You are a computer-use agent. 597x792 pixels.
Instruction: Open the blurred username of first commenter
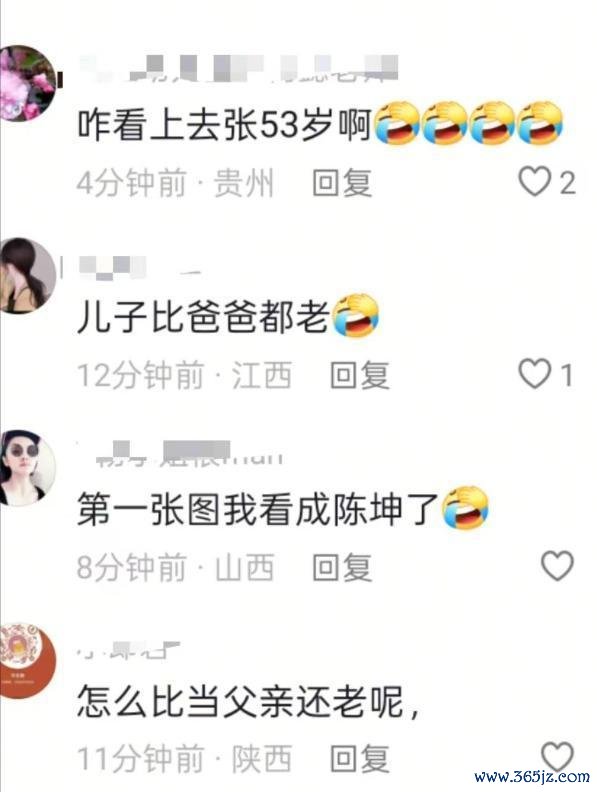click(x=238, y=69)
